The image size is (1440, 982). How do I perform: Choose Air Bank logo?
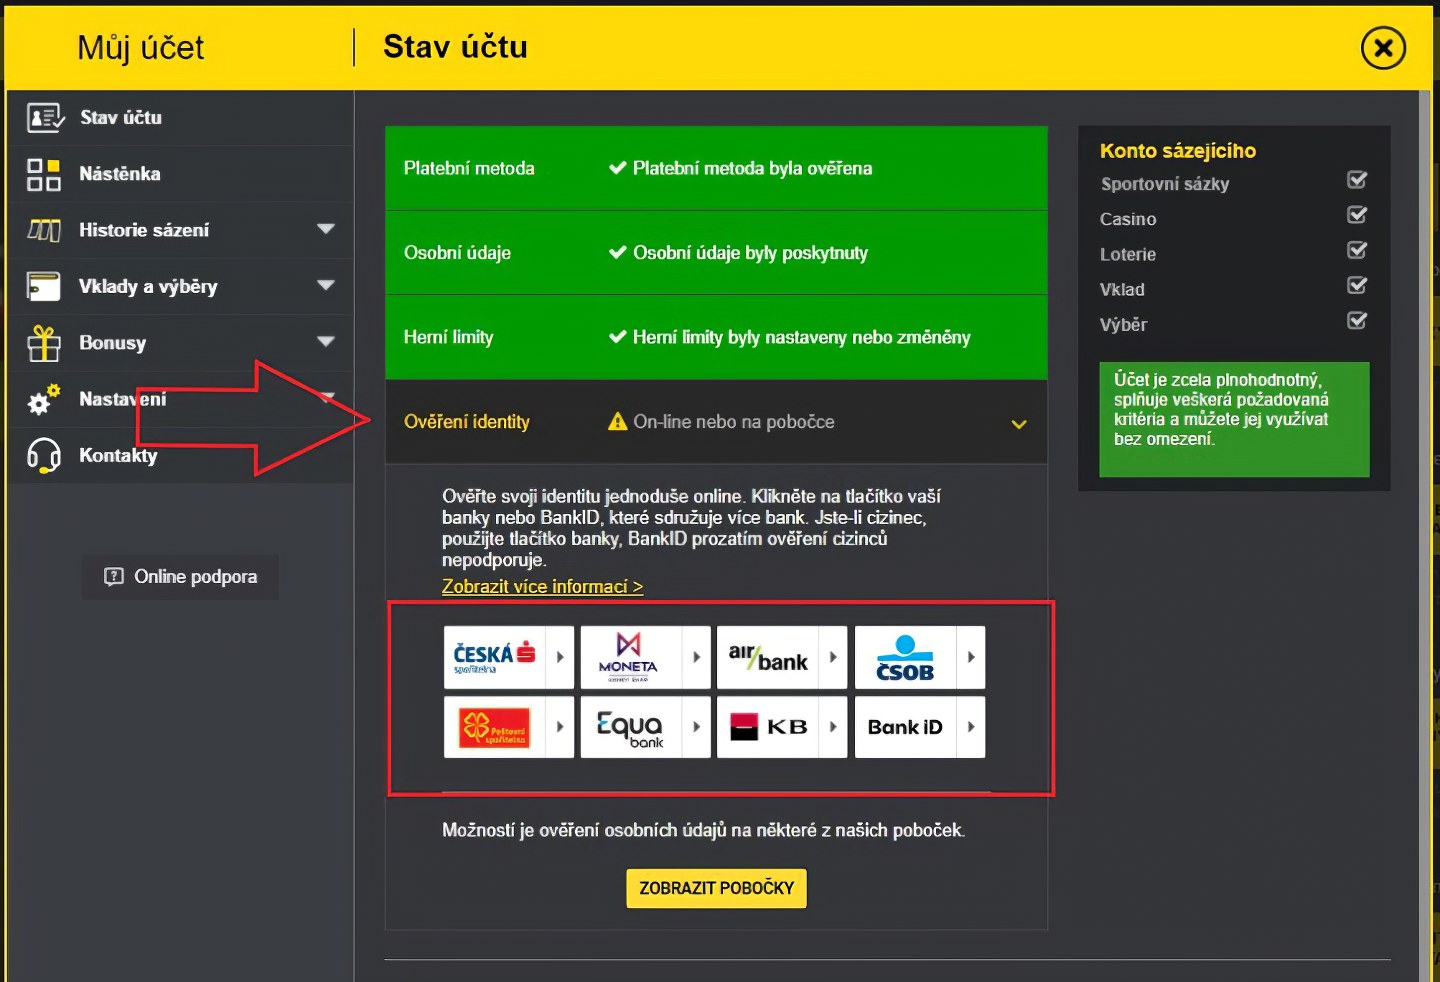768,657
